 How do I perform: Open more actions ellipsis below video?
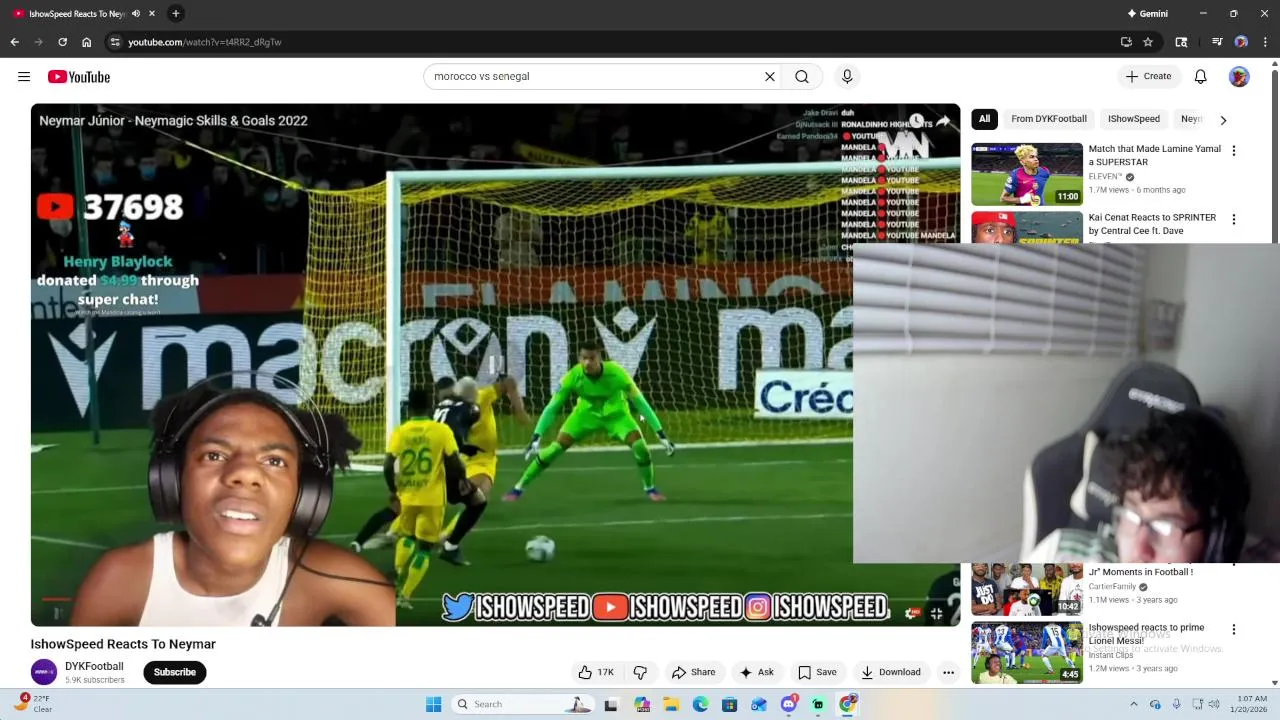[x=948, y=672]
